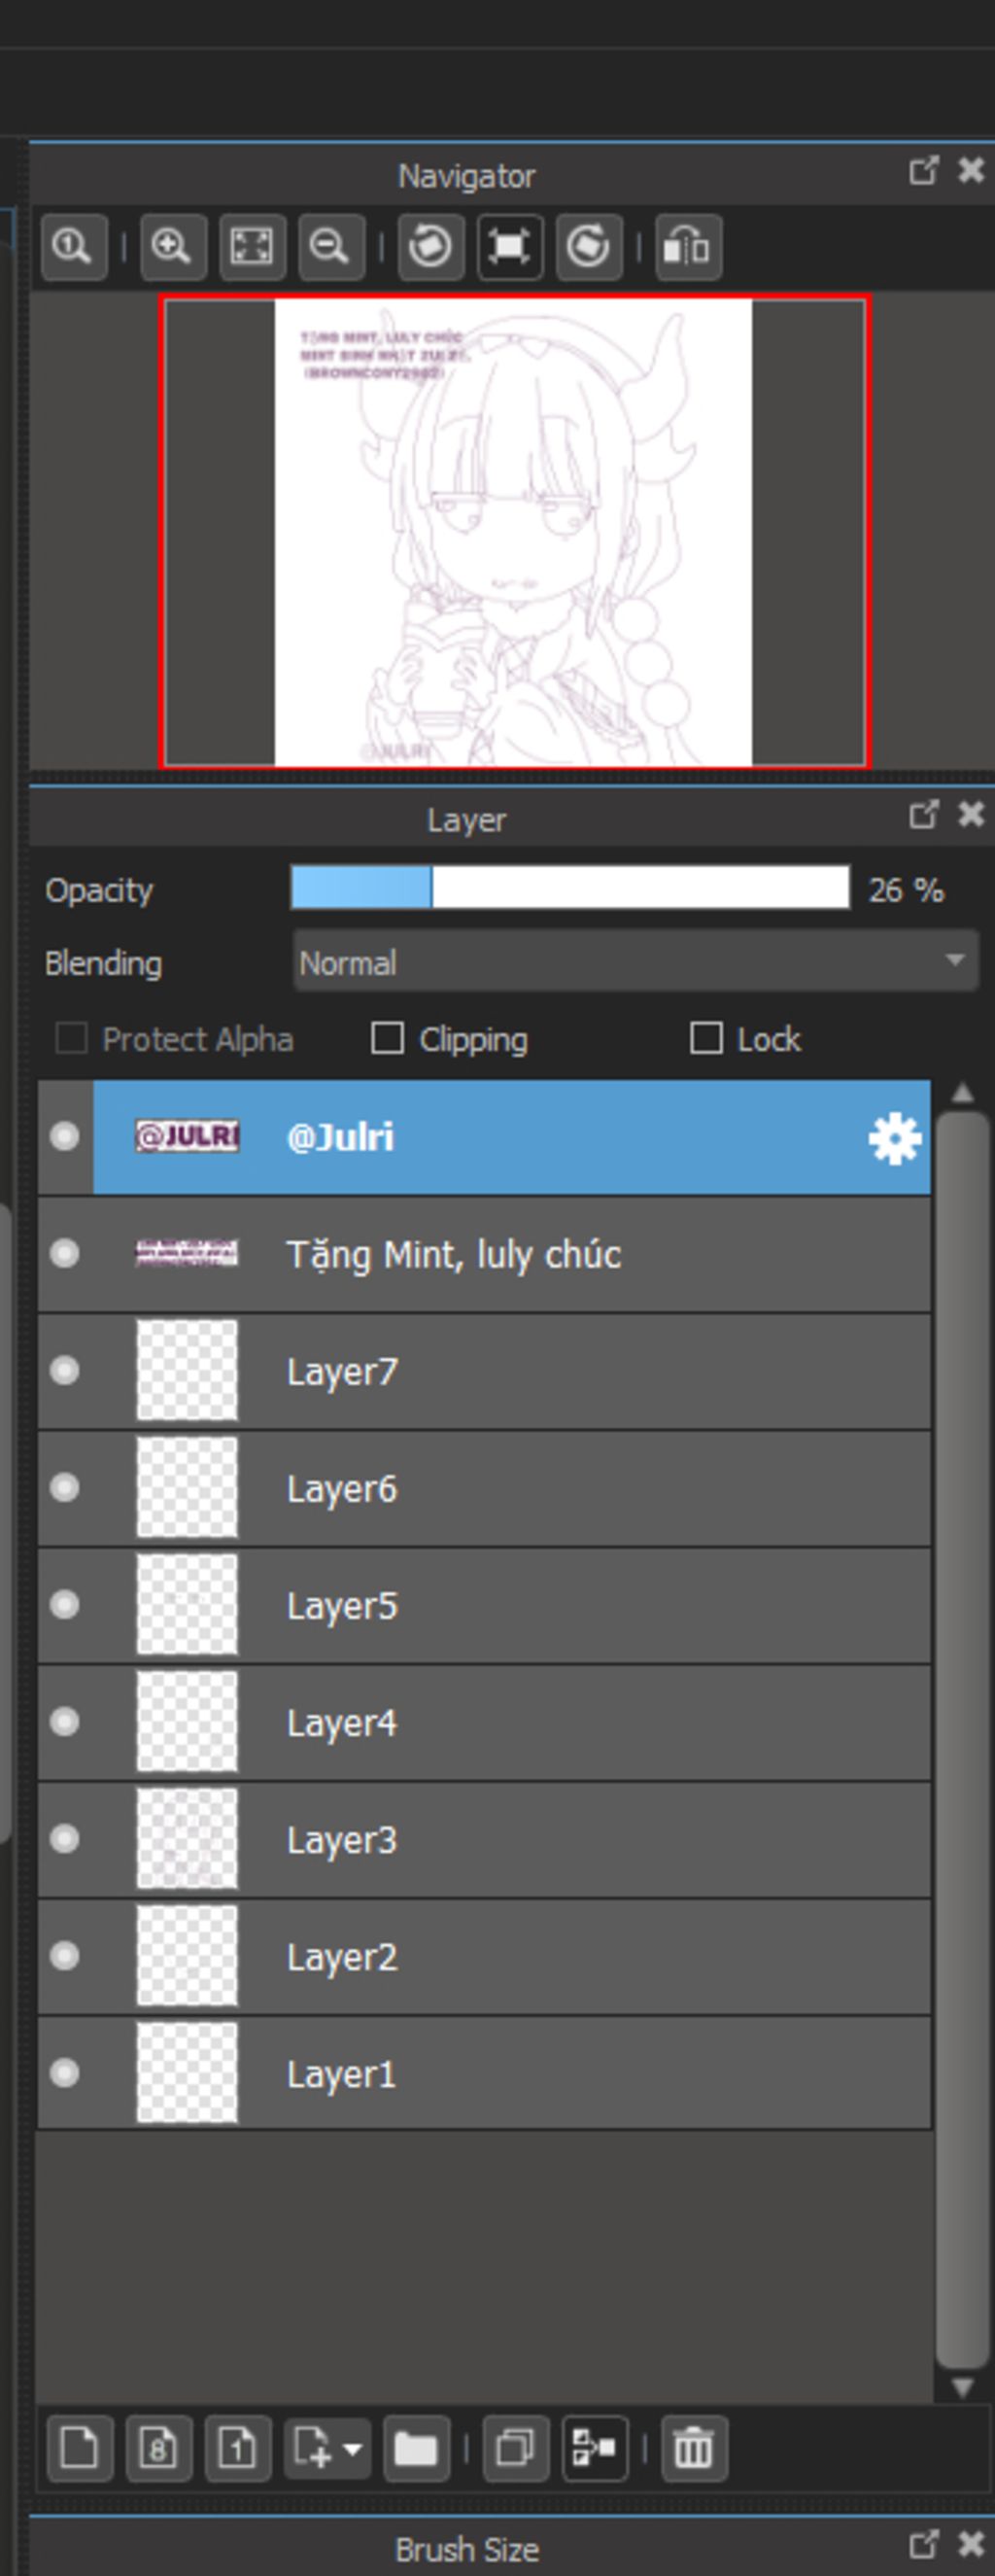Open the @Julri layer settings gear
The image size is (995, 2576).
(893, 1138)
